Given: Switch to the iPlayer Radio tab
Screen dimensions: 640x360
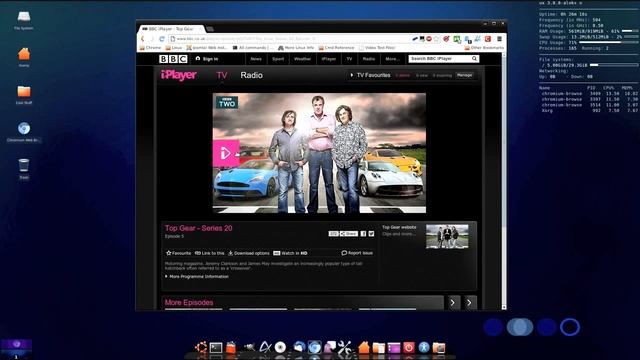Looking at the screenshot, I should (251, 75).
